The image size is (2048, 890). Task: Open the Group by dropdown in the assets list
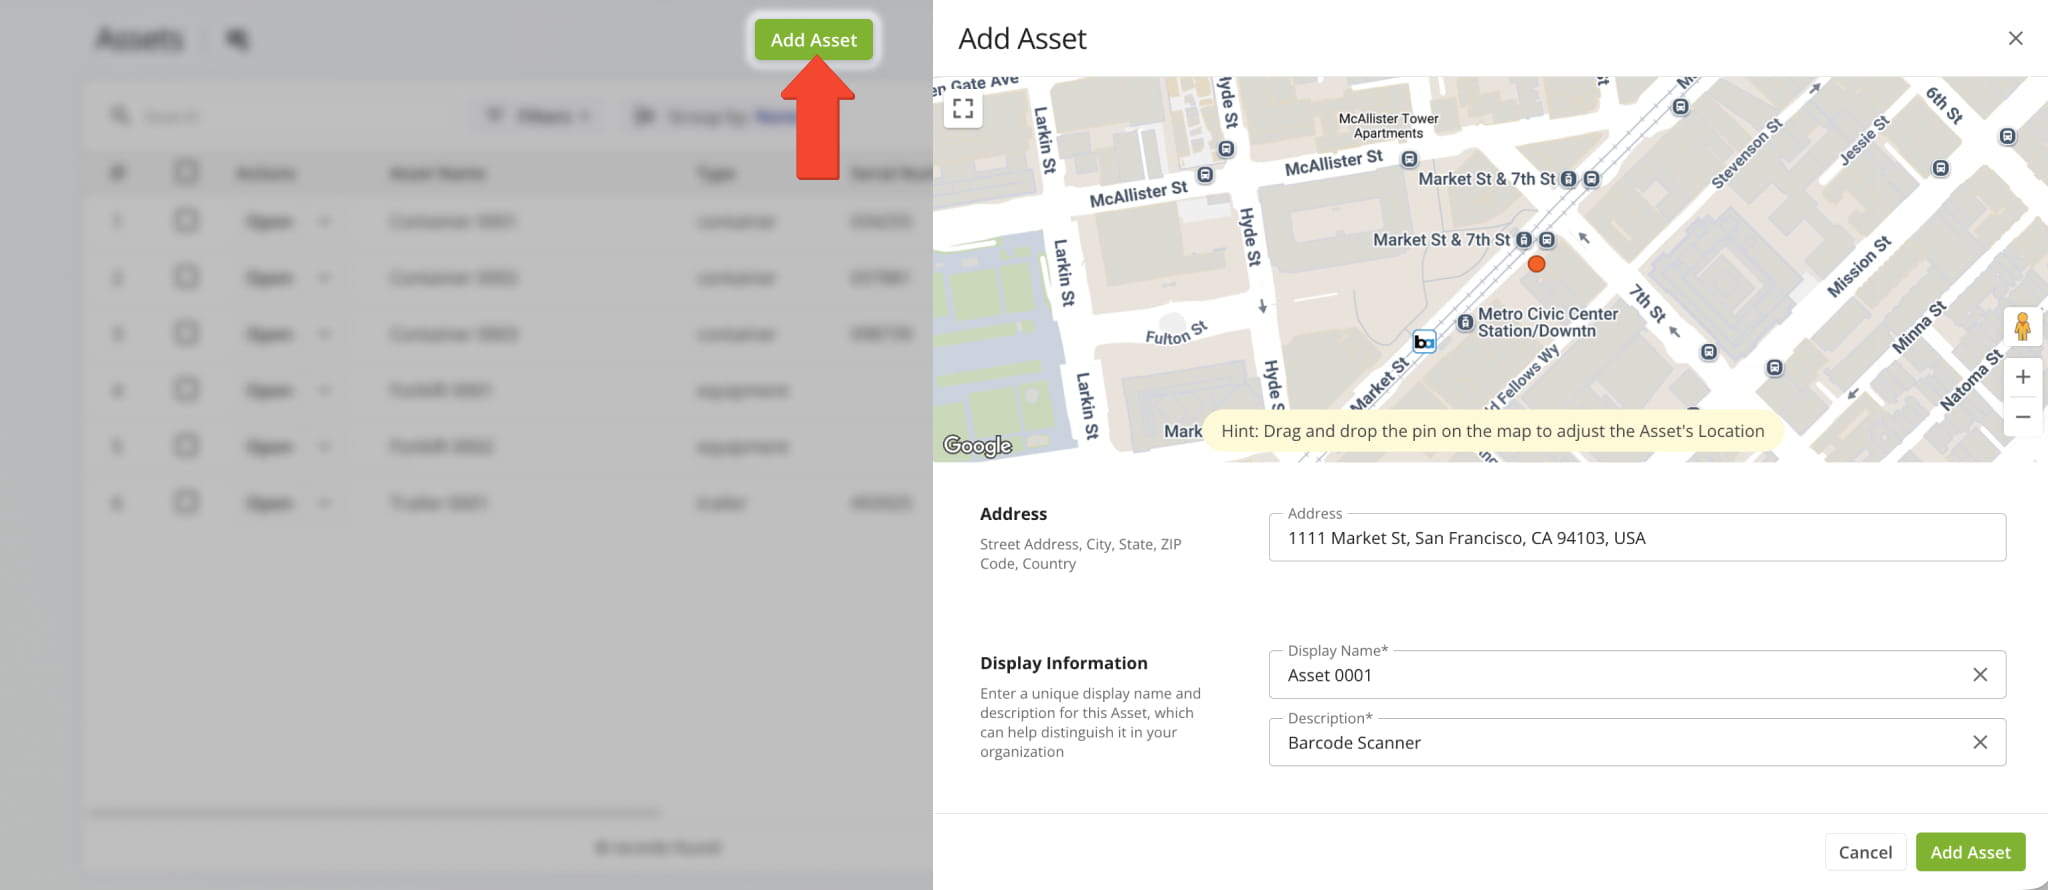pyautogui.click(x=714, y=117)
